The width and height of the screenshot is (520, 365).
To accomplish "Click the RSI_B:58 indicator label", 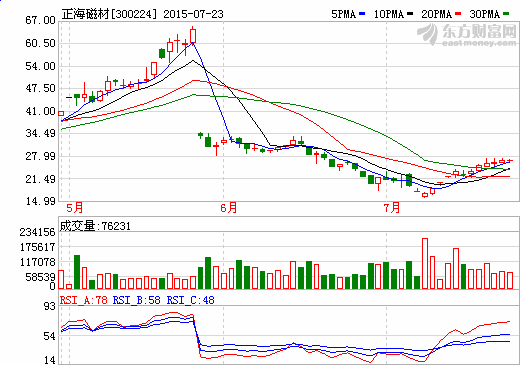I will (137, 300).
